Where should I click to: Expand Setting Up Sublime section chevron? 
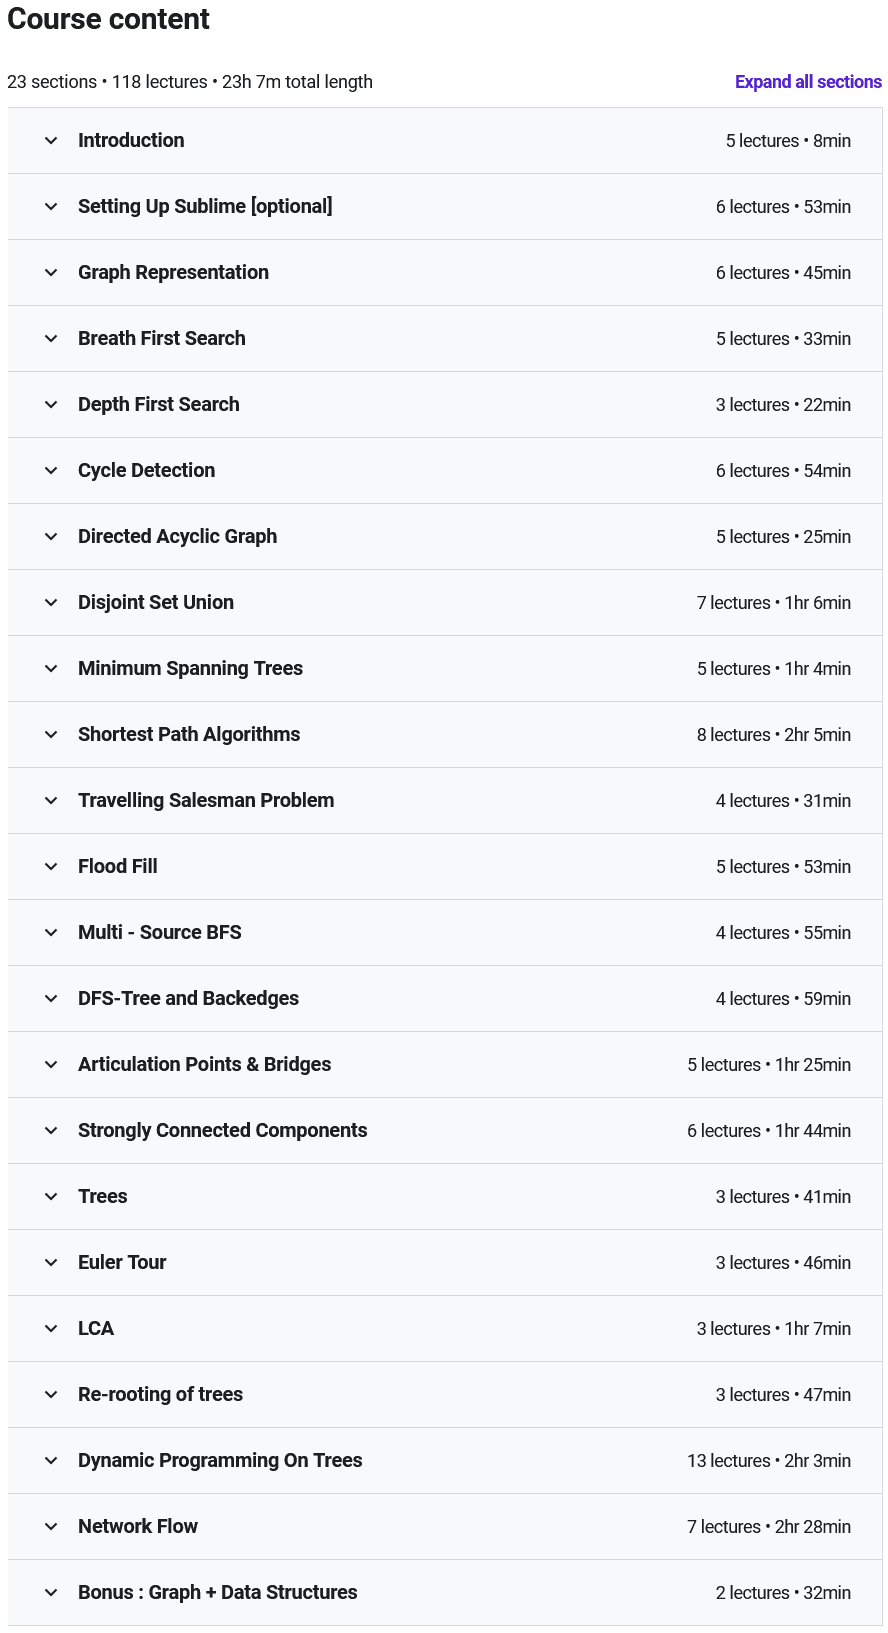[x=51, y=207]
